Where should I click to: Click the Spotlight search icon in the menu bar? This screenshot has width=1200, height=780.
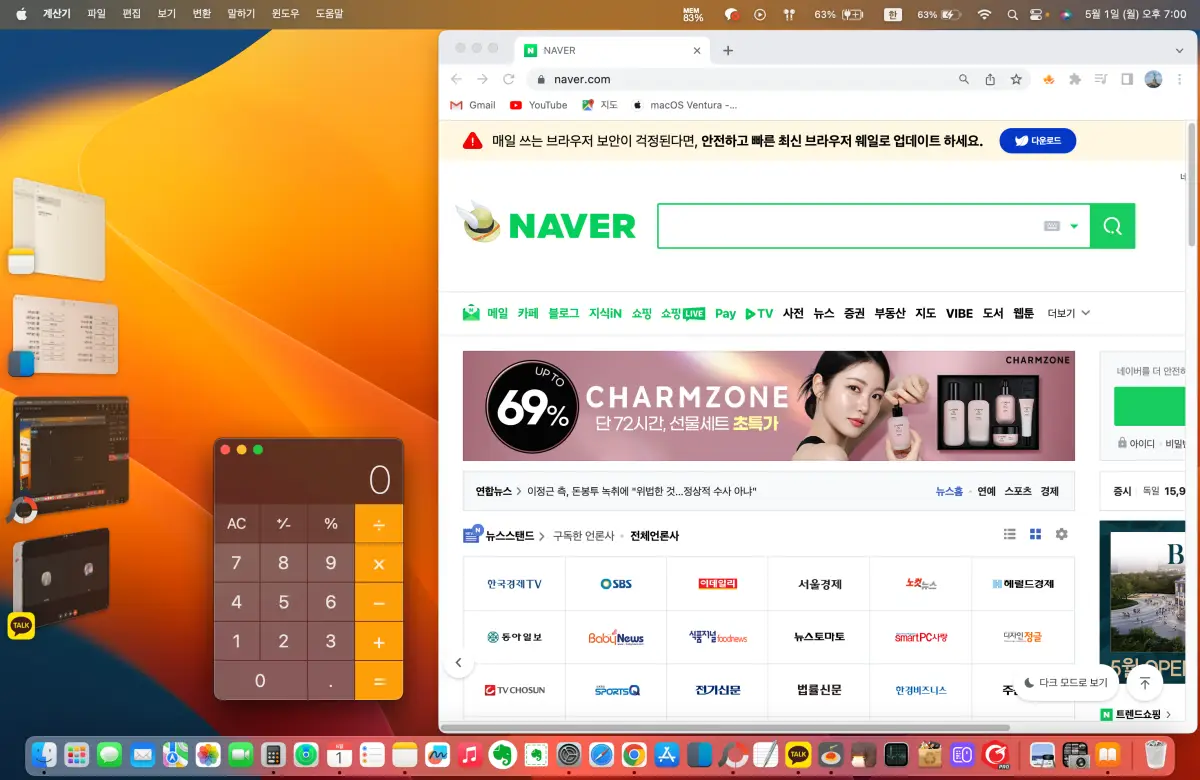pos(1014,14)
